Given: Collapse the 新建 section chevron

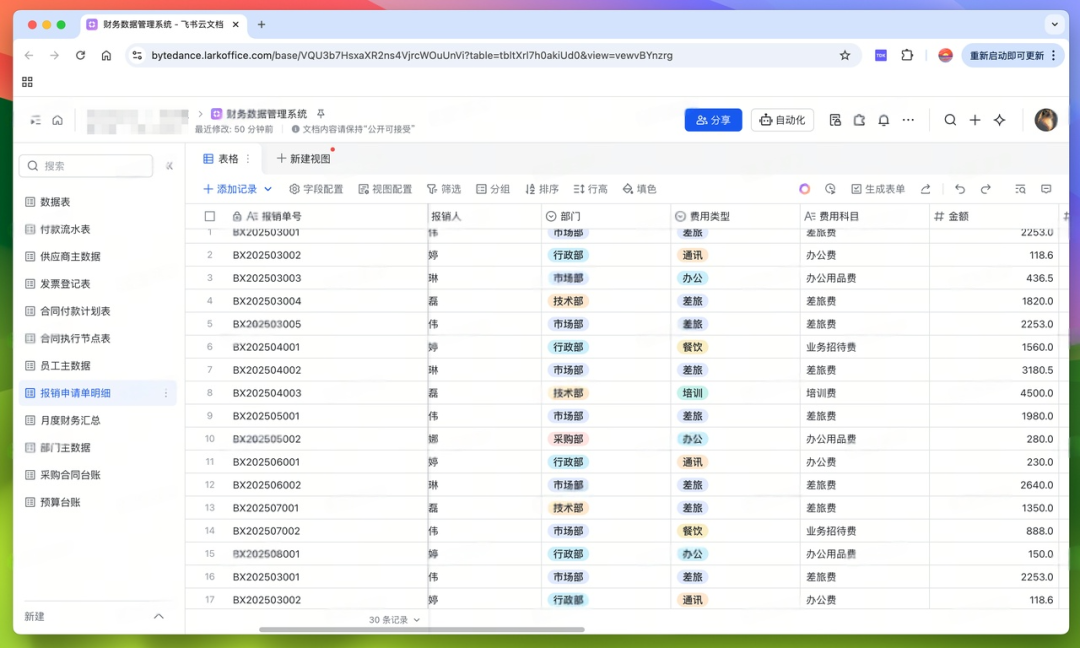Looking at the screenshot, I should click(x=158, y=616).
